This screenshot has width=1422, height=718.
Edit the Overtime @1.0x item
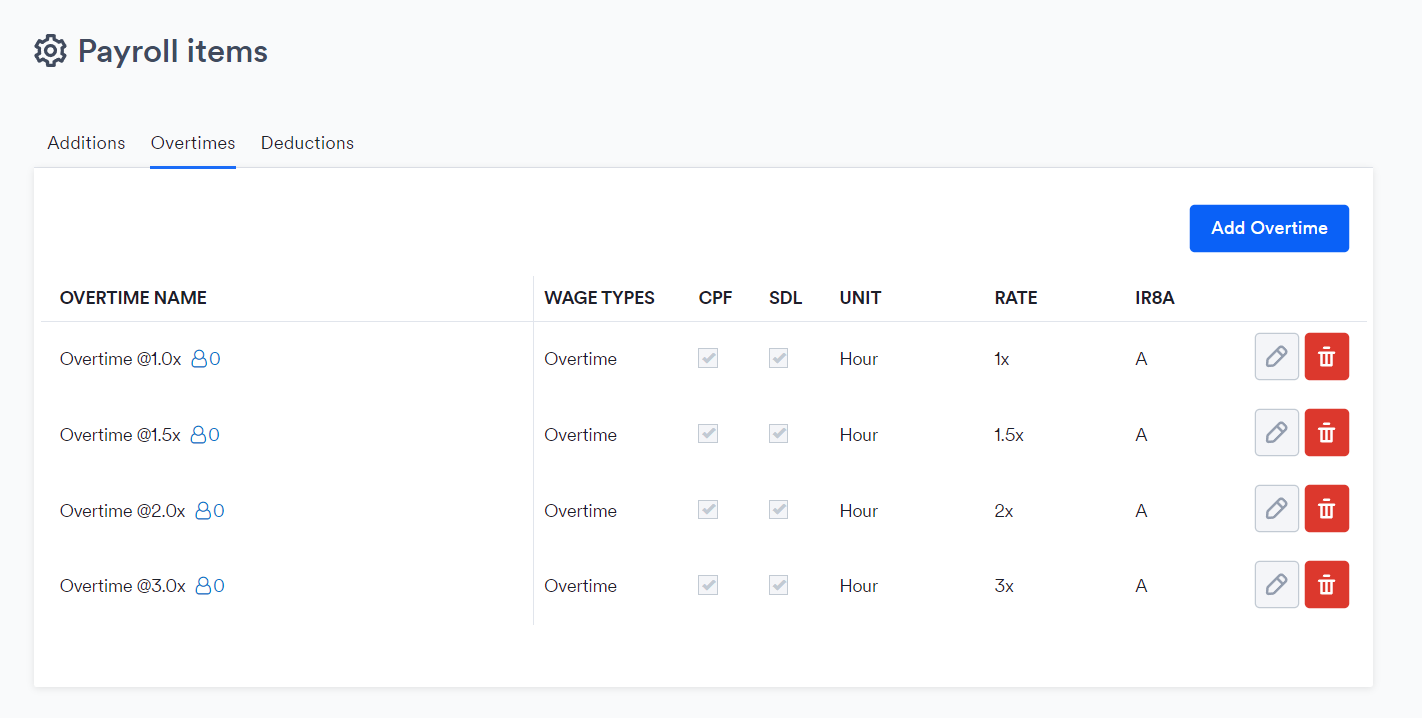click(x=1277, y=357)
